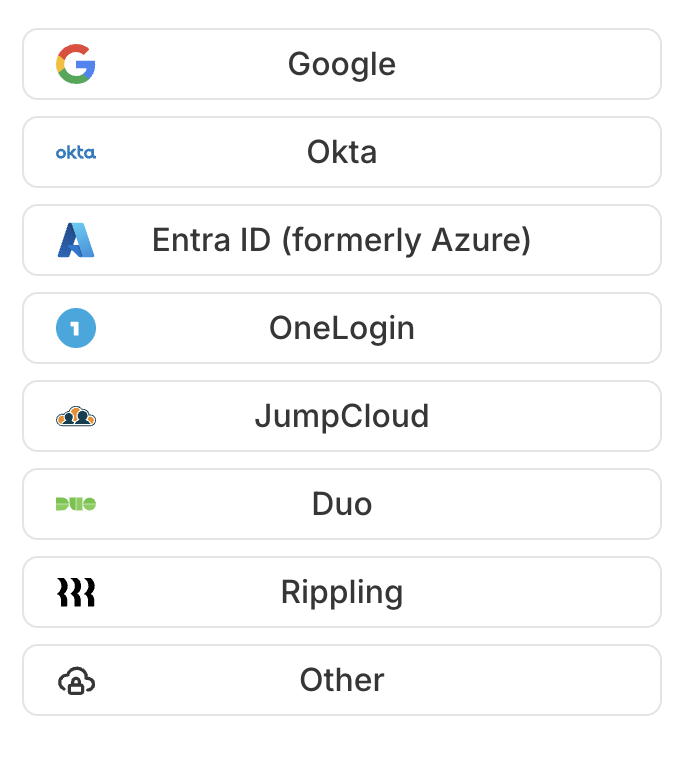
Task: Click the "Okta" text label
Action: point(342,152)
